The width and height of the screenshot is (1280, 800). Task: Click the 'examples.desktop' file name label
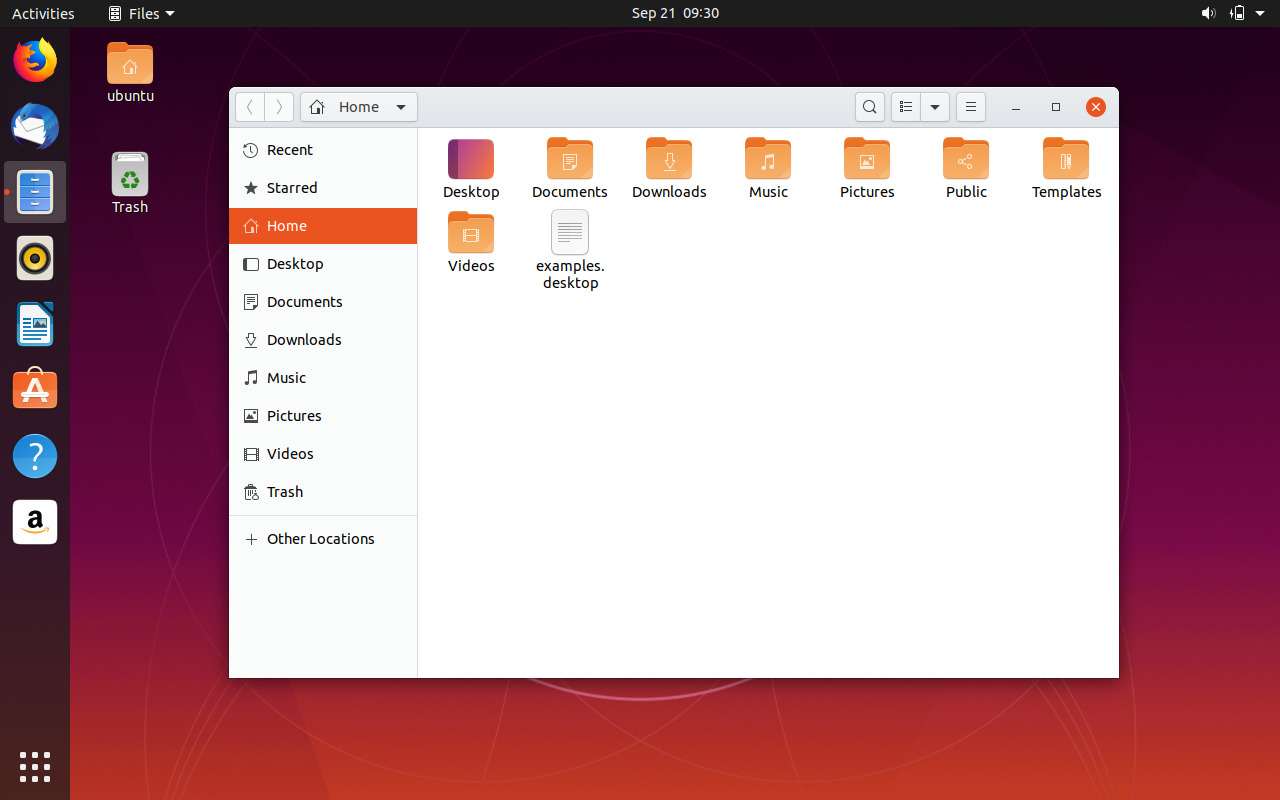pyautogui.click(x=570, y=274)
